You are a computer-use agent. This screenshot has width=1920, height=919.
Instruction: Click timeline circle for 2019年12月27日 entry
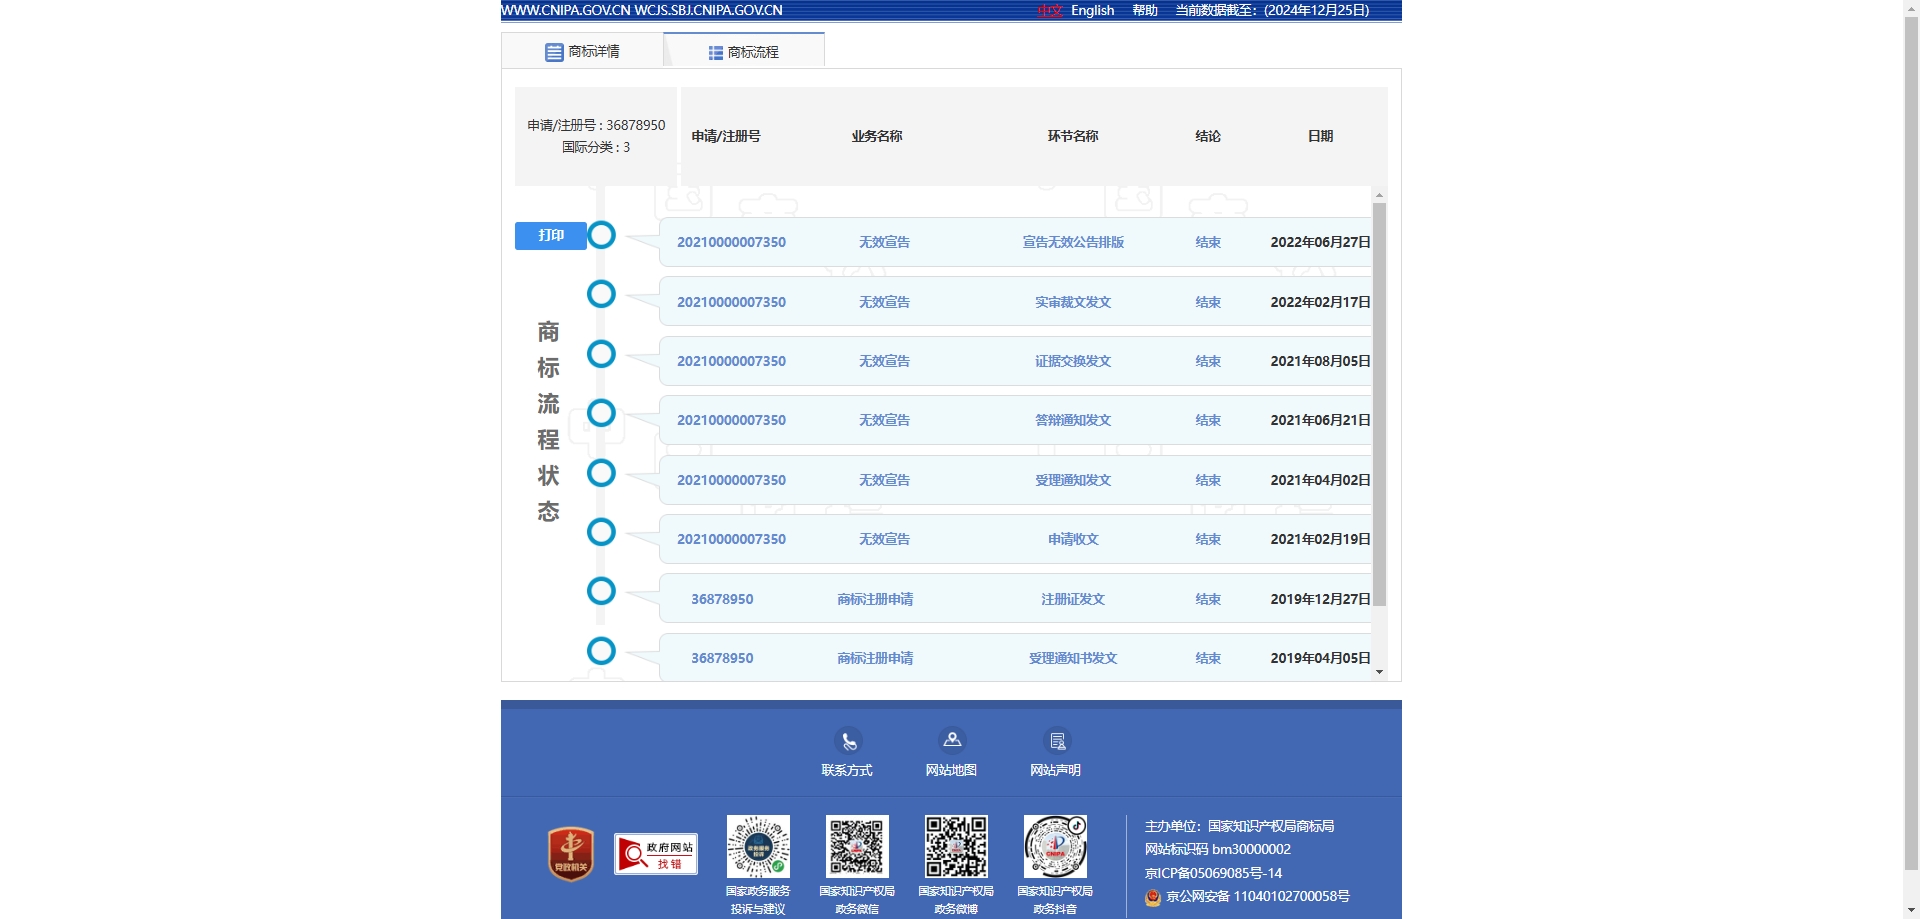tap(601, 591)
